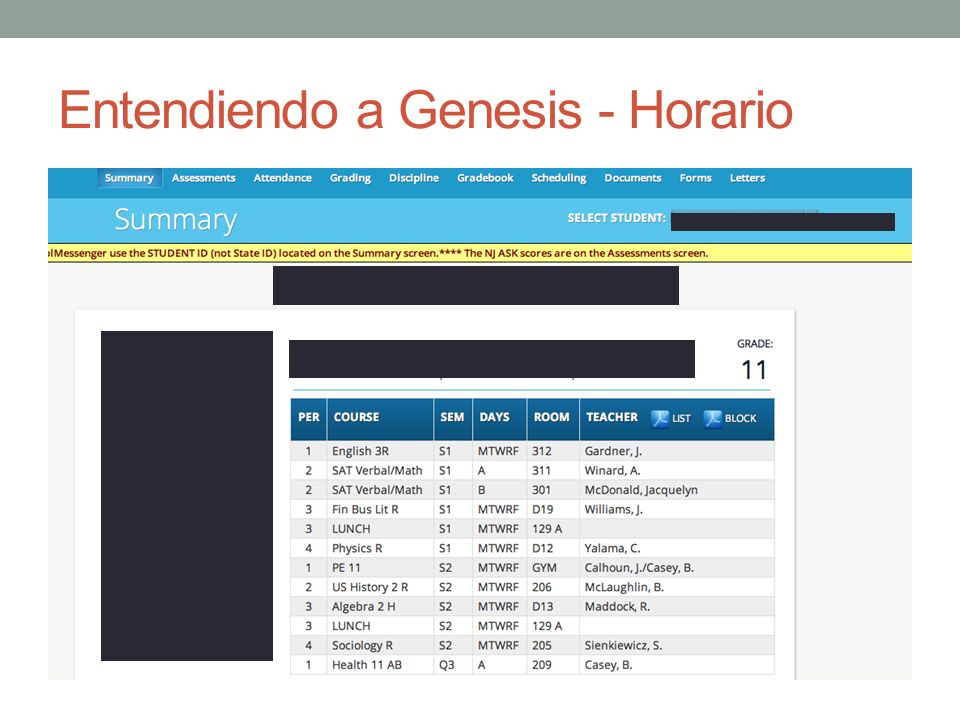Click teacher entry Calhoun, J./Casey, B.
Image resolution: width=960 pixels, height=720 pixels.
coord(639,568)
